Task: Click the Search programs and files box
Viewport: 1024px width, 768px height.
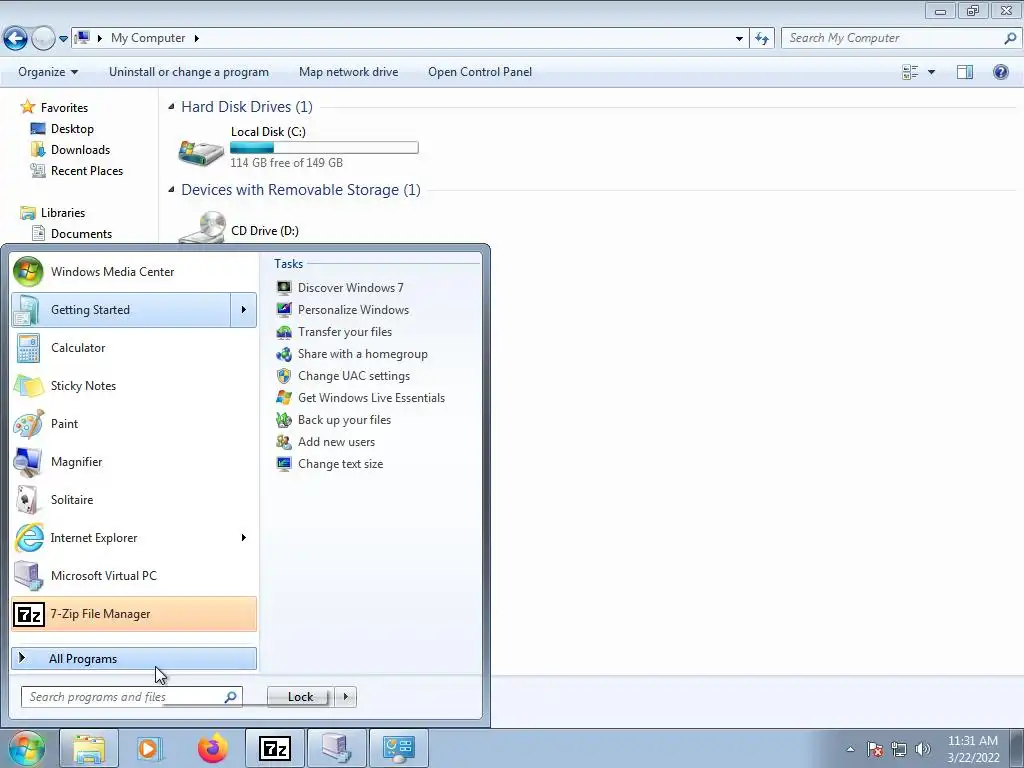Action: pyautogui.click(x=131, y=697)
